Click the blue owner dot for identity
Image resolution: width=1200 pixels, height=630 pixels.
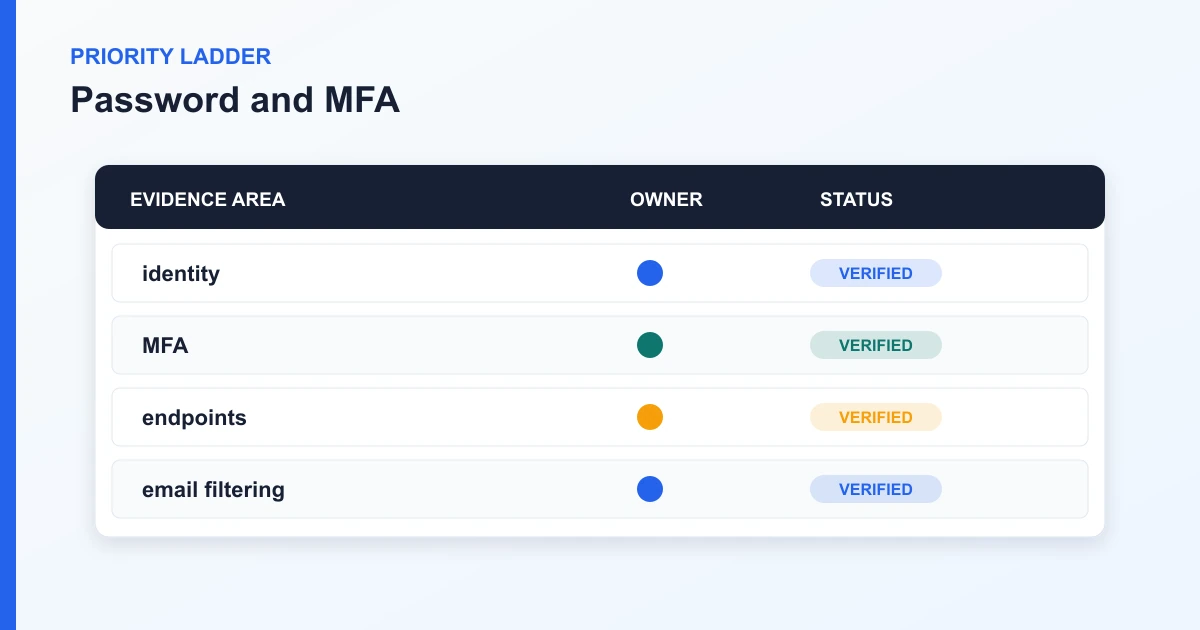point(650,273)
